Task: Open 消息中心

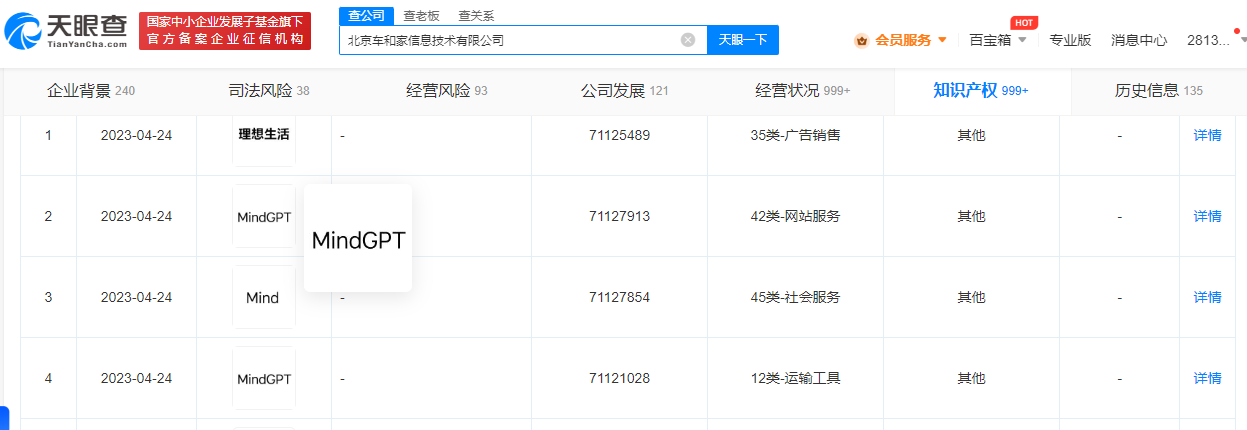Action: tap(1139, 40)
